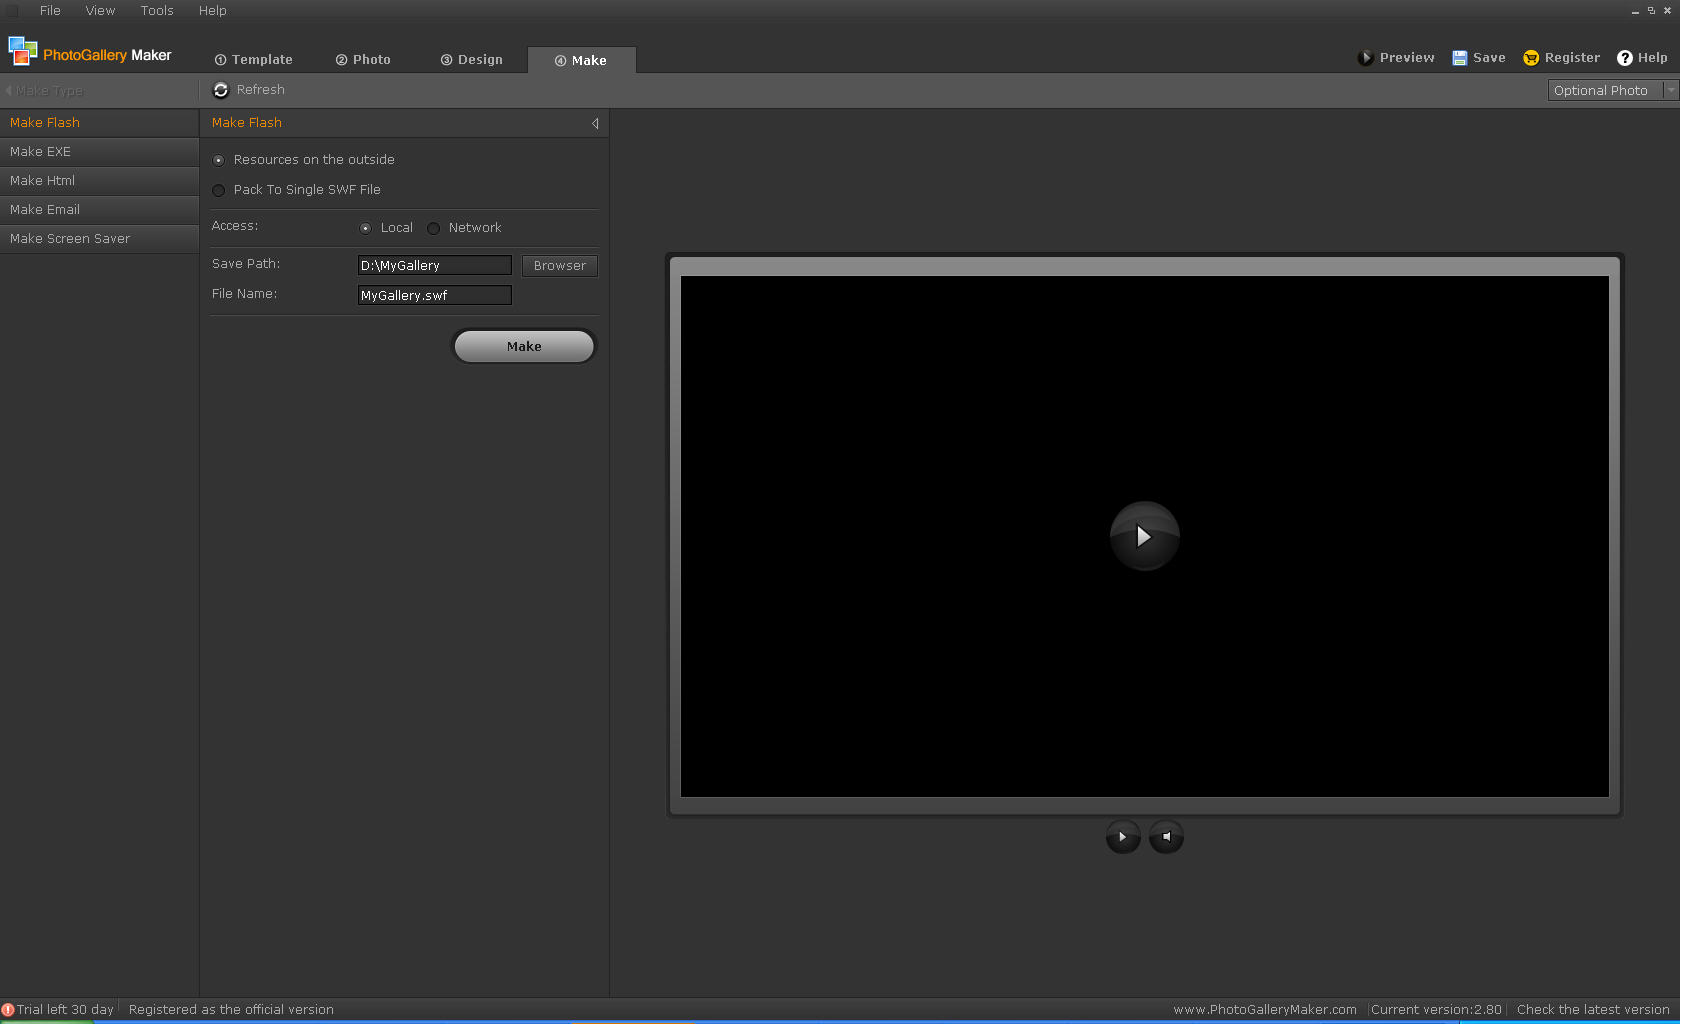Choose Local access radio button
This screenshot has height=1028, width=1688.
tap(365, 228)
